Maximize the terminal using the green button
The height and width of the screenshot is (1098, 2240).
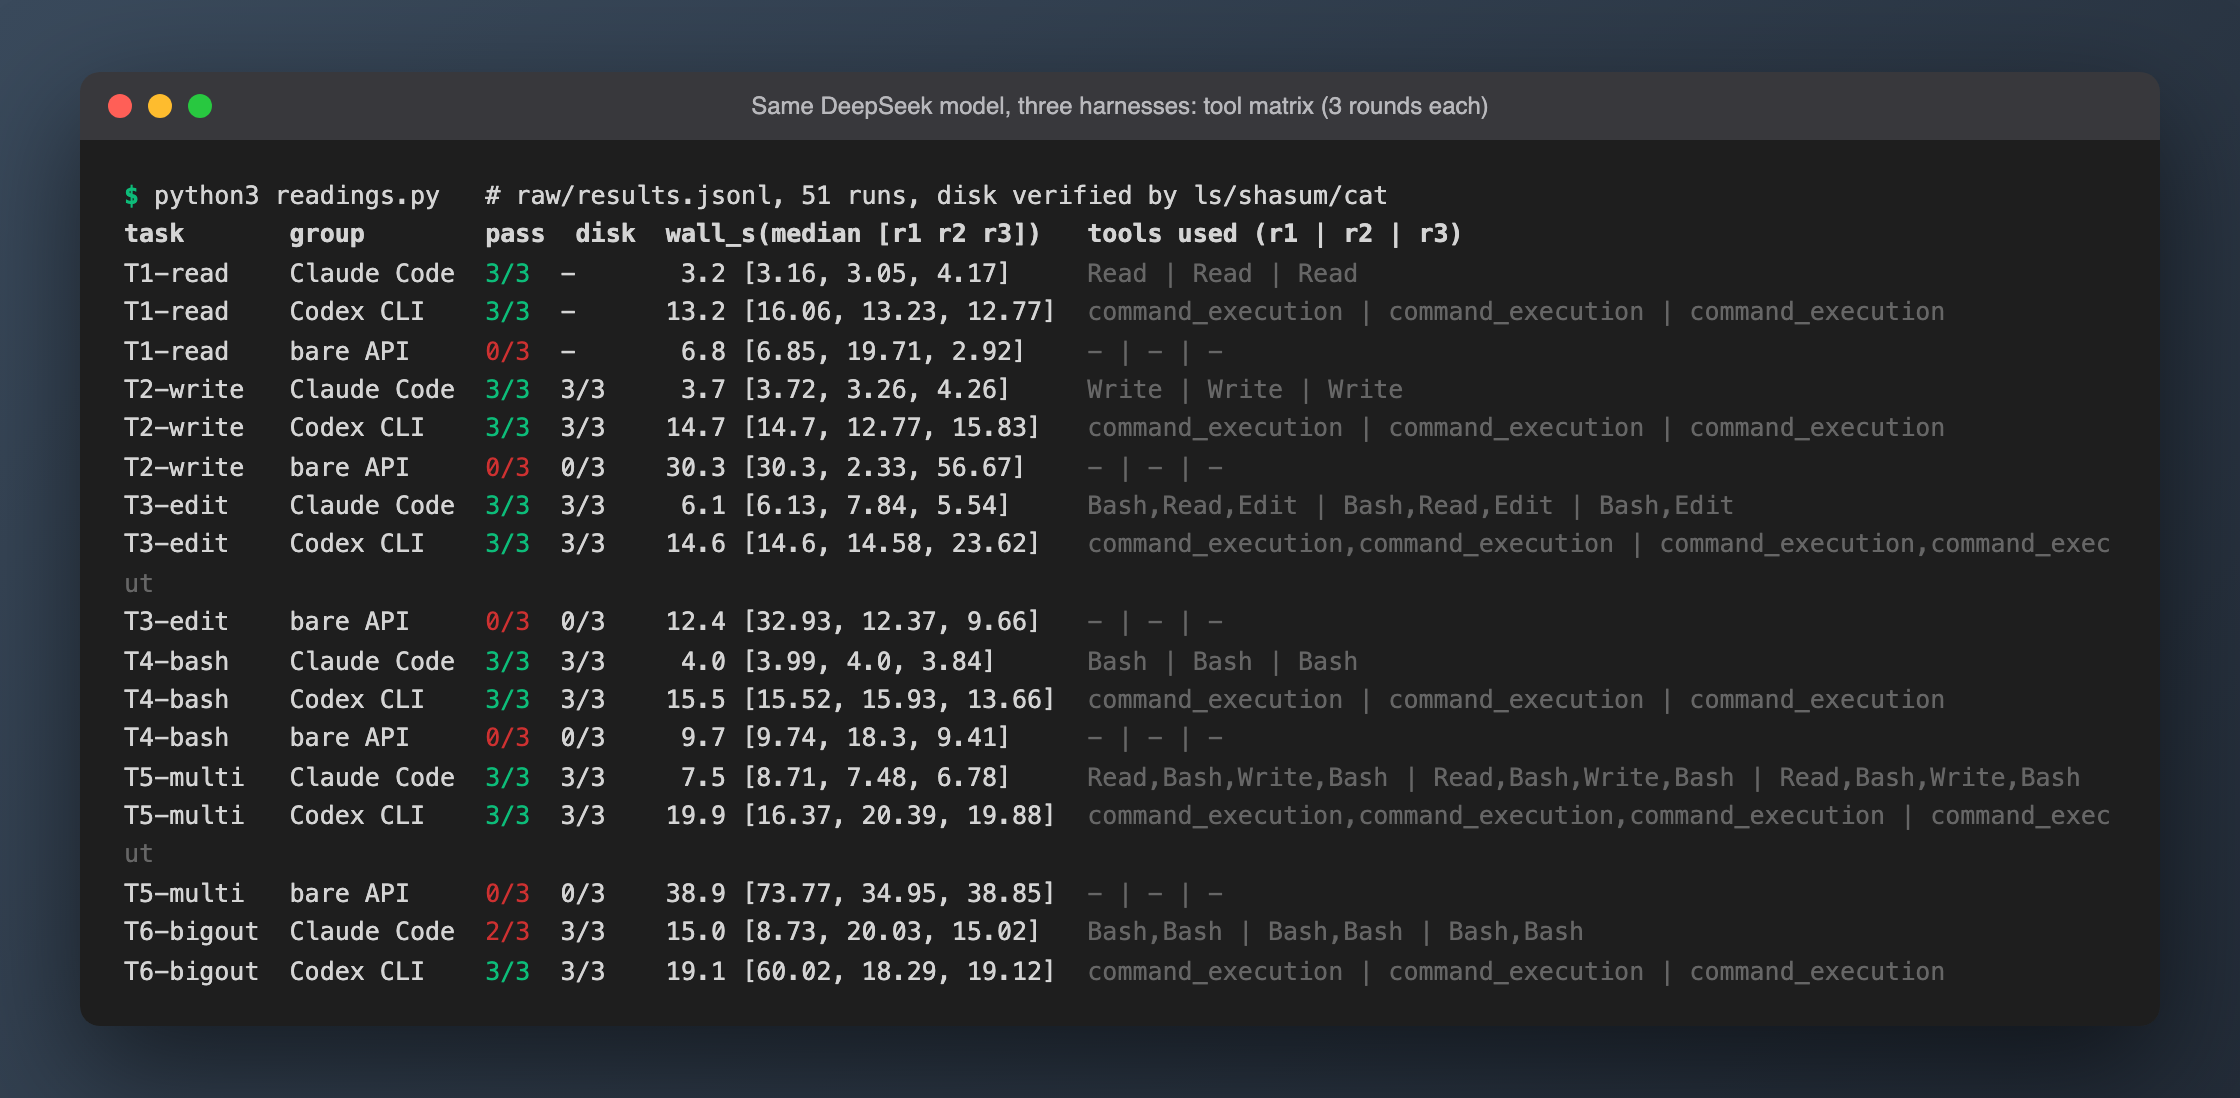(x=200, y=106)
